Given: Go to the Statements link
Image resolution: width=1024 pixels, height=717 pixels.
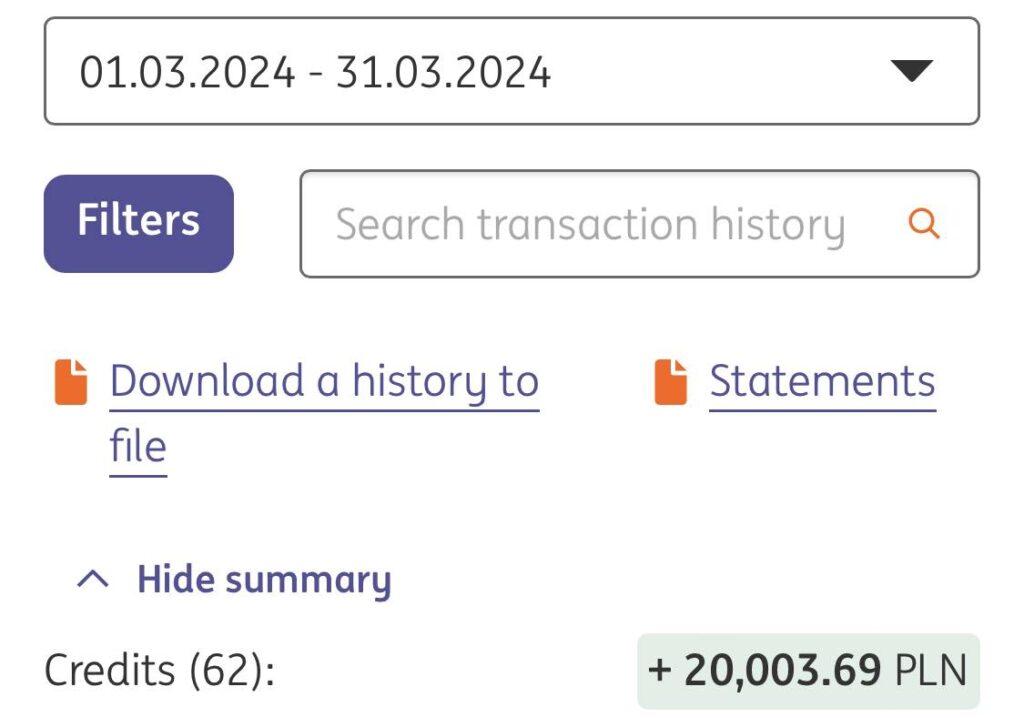Looking at the screenshot, I should pos(822,382).
